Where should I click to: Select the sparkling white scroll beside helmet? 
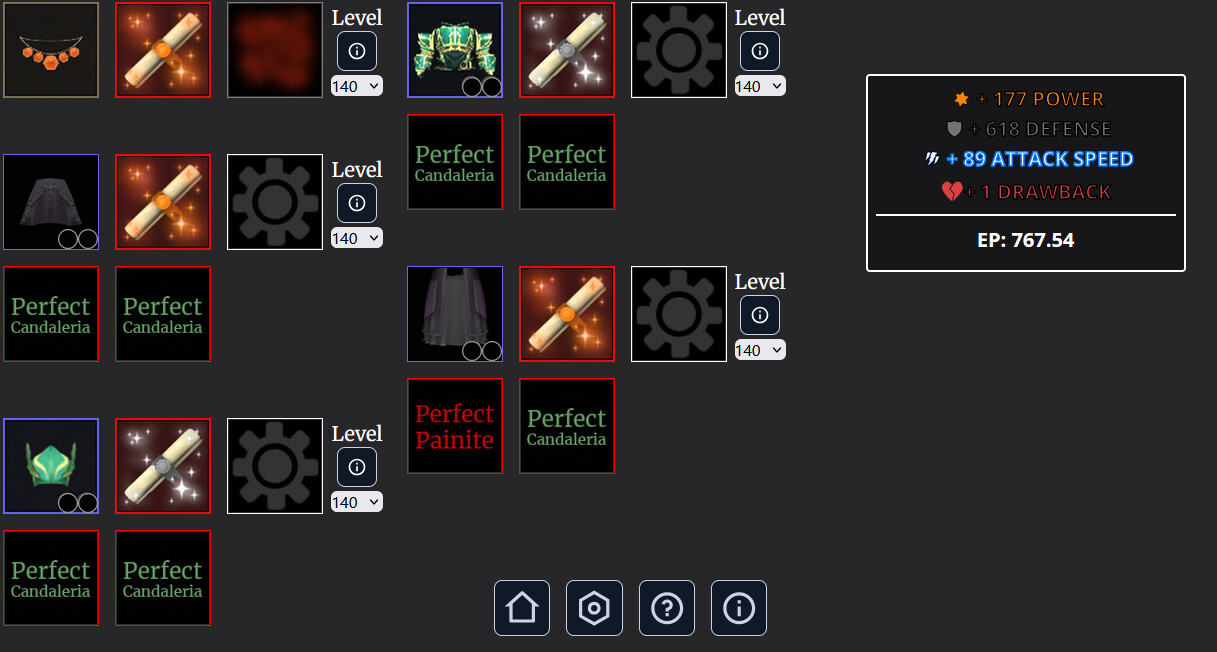pos(163,466)
